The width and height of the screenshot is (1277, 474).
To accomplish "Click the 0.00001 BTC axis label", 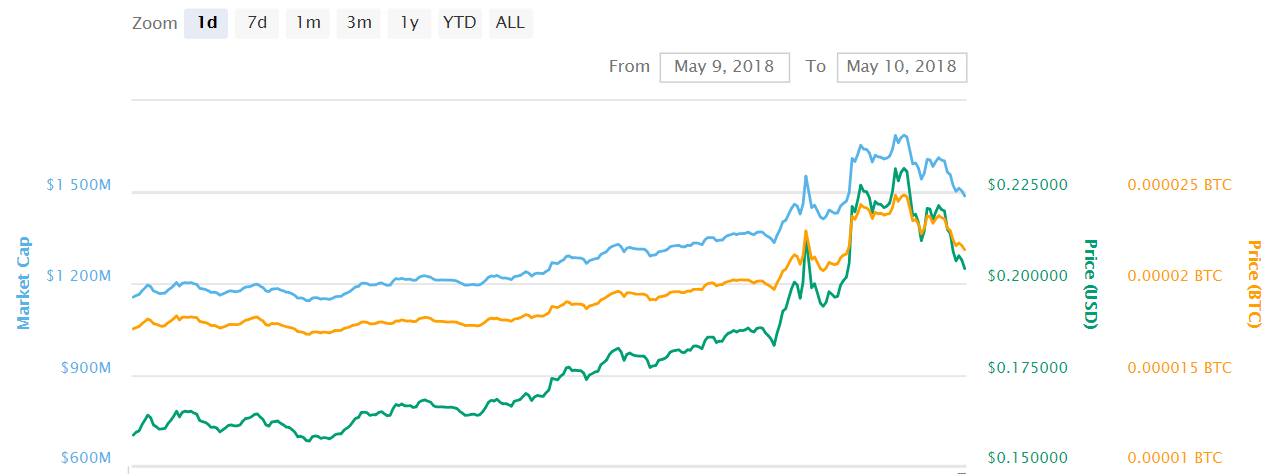I will coord(1174,458).
